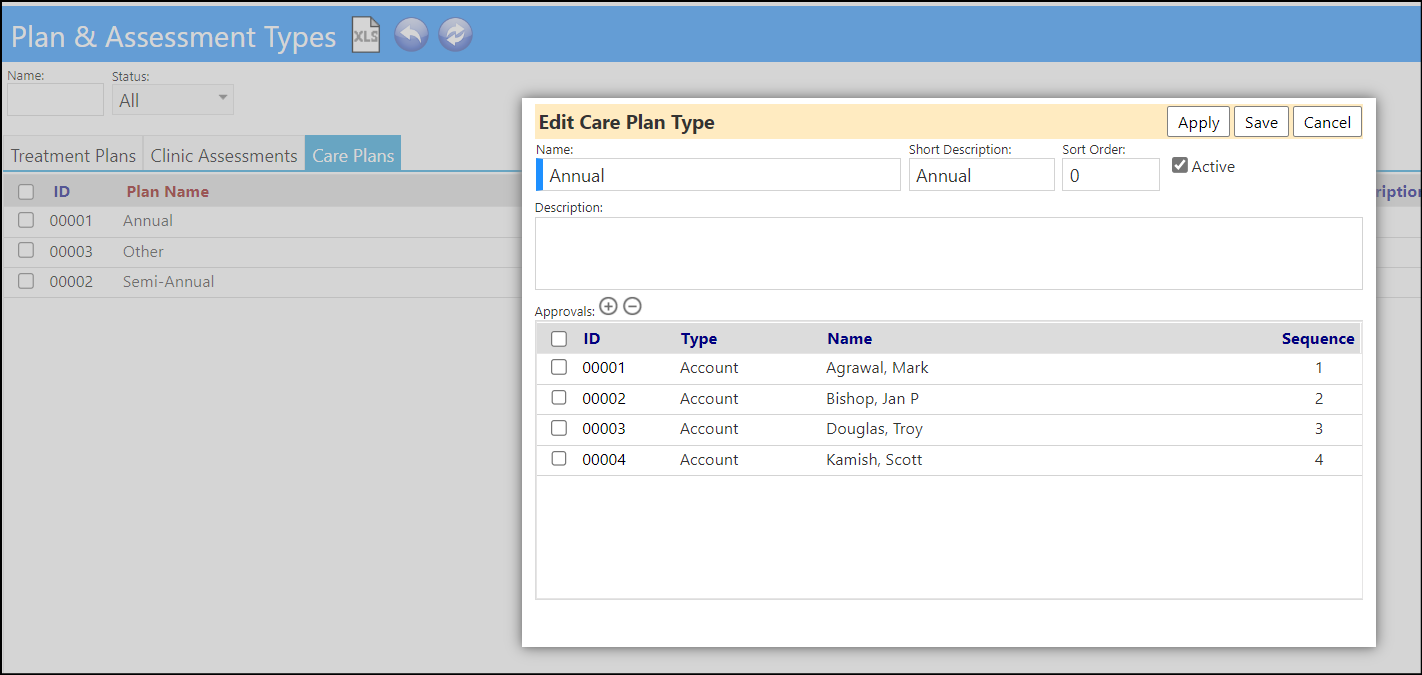Click the Description text area
The height and width of the screenshot is (675, 1422).
pos(949,253)
